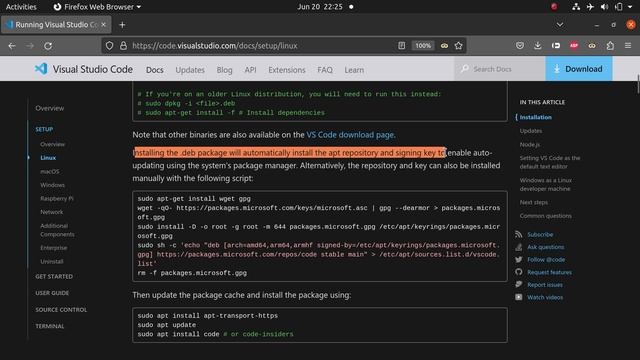Expand the SOURCE CONTROL sidebar section
This screenshot has width=640, height=360.
(x=61, y=310)
